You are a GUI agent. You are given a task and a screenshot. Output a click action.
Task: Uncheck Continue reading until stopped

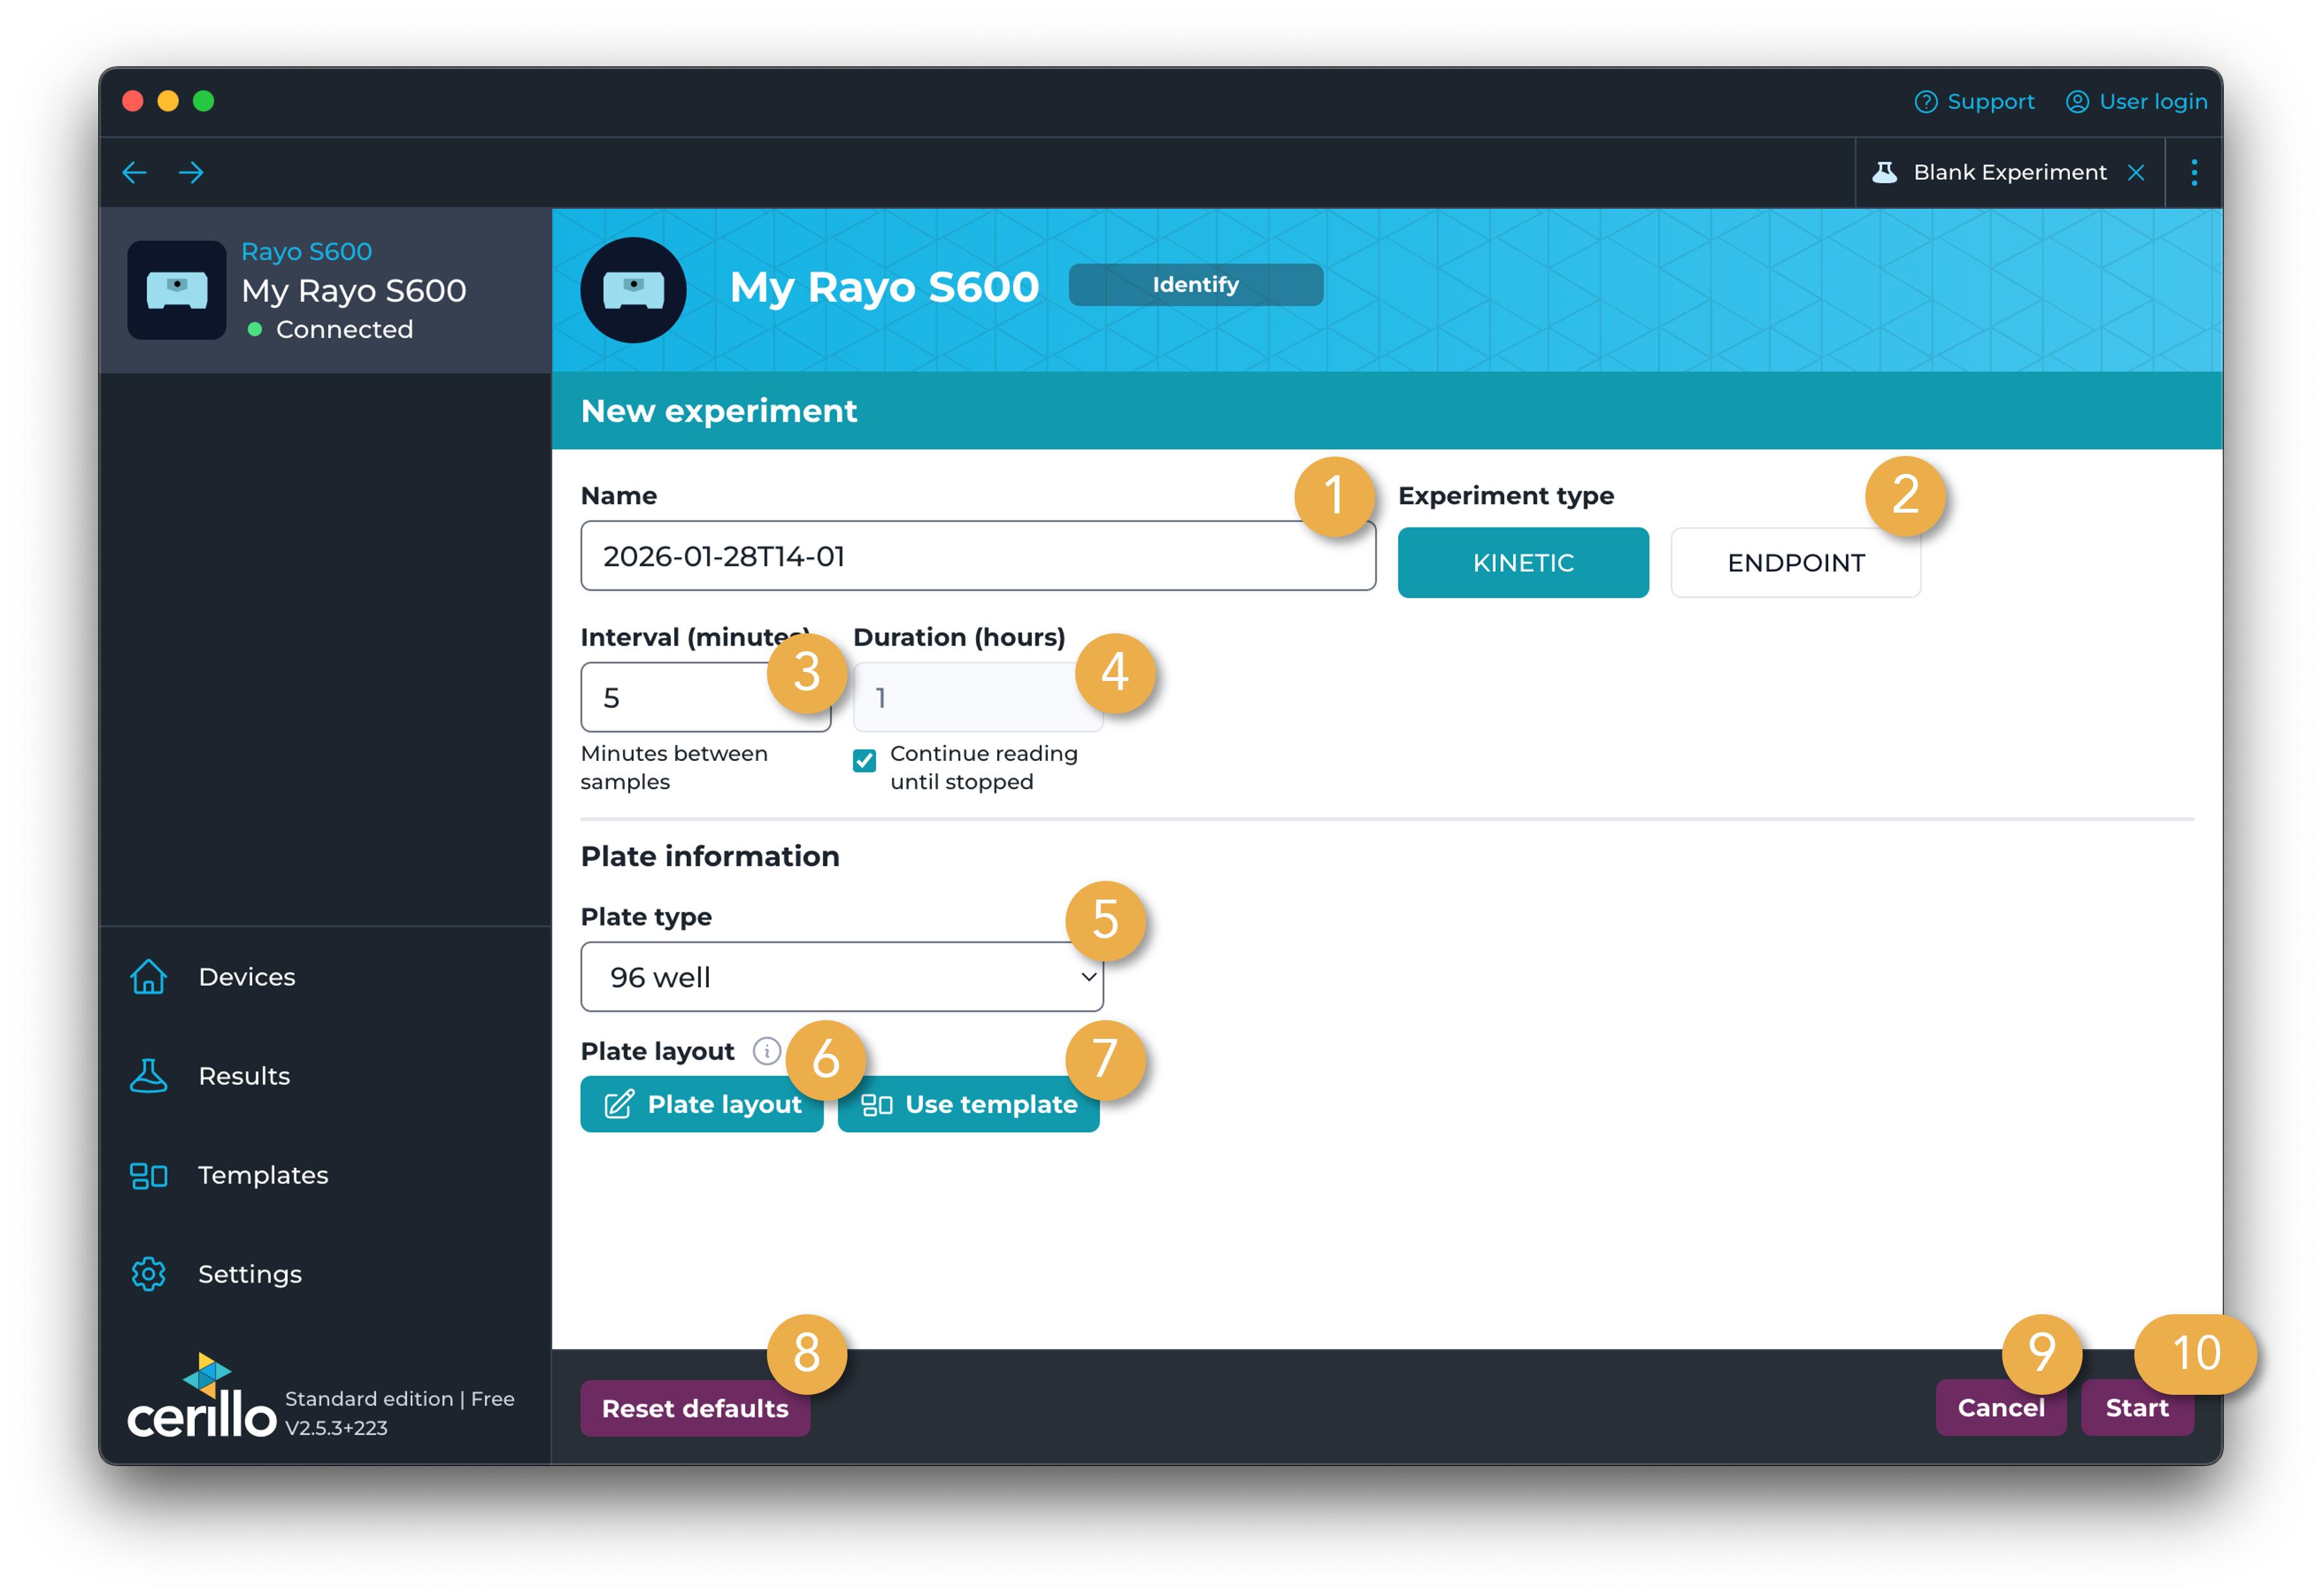pos(865,761)
